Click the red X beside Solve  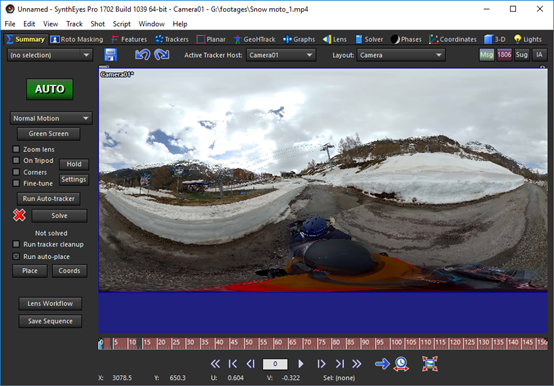pos(19,215)
